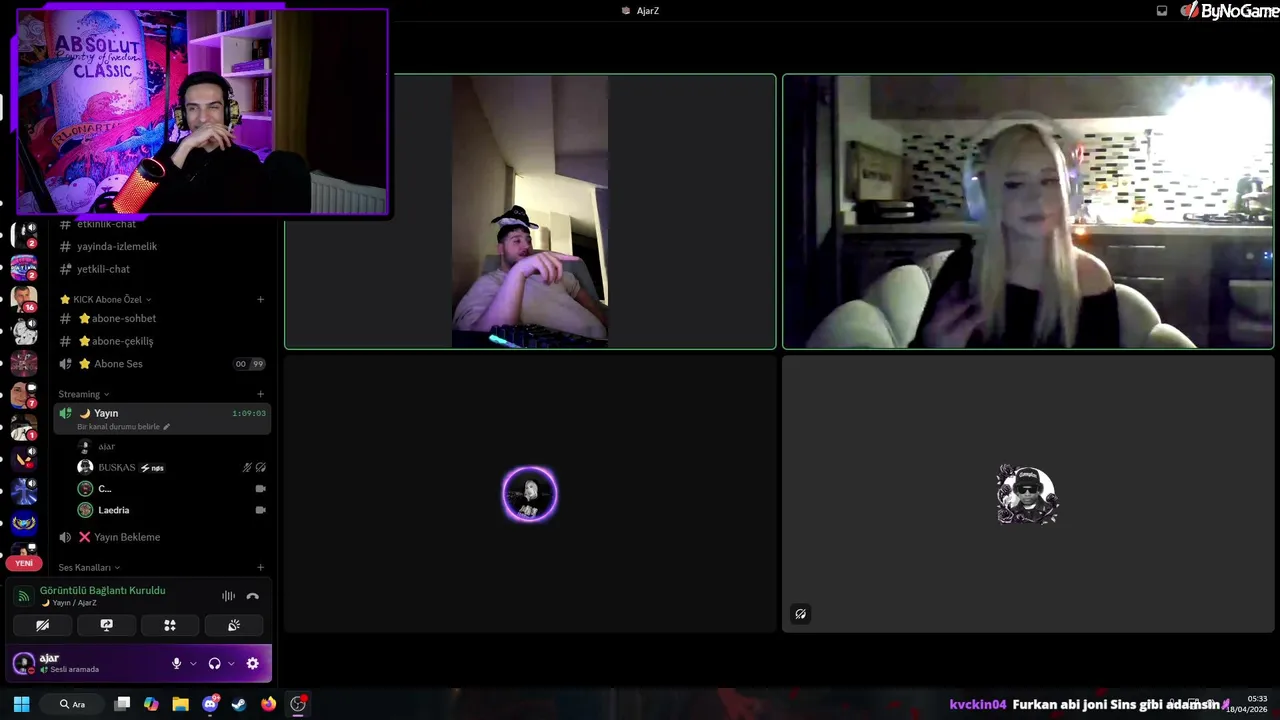Click camera icon next to Laedria
1280x720 pixels.
tap(260, 510)
